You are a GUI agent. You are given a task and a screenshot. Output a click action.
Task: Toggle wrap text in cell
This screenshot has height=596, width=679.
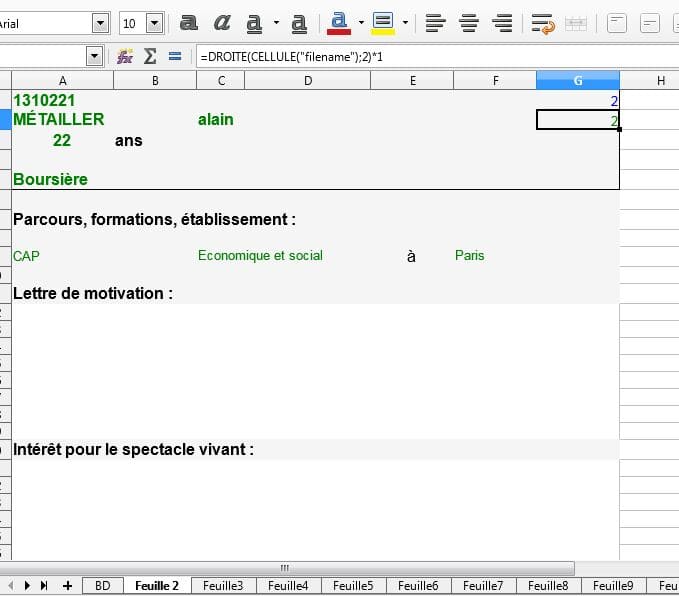[x=543, y=23]
